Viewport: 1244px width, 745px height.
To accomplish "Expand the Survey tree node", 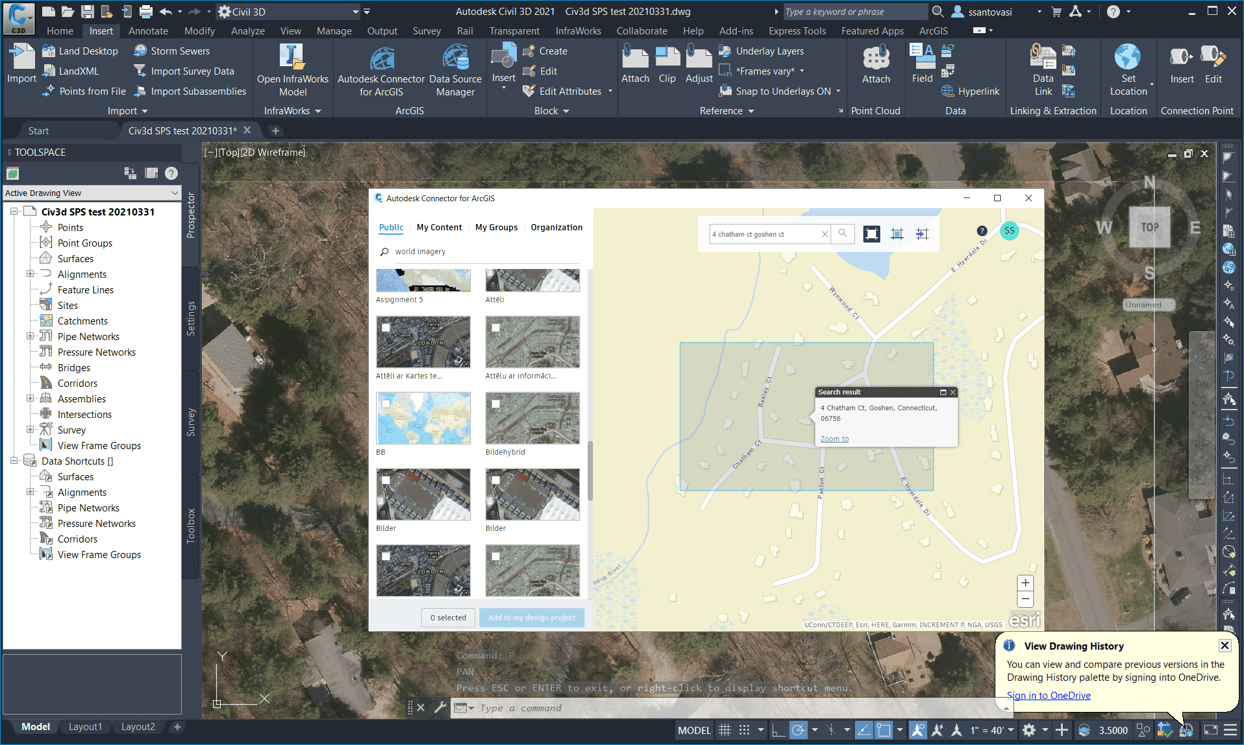I will (x=30, y=429).
